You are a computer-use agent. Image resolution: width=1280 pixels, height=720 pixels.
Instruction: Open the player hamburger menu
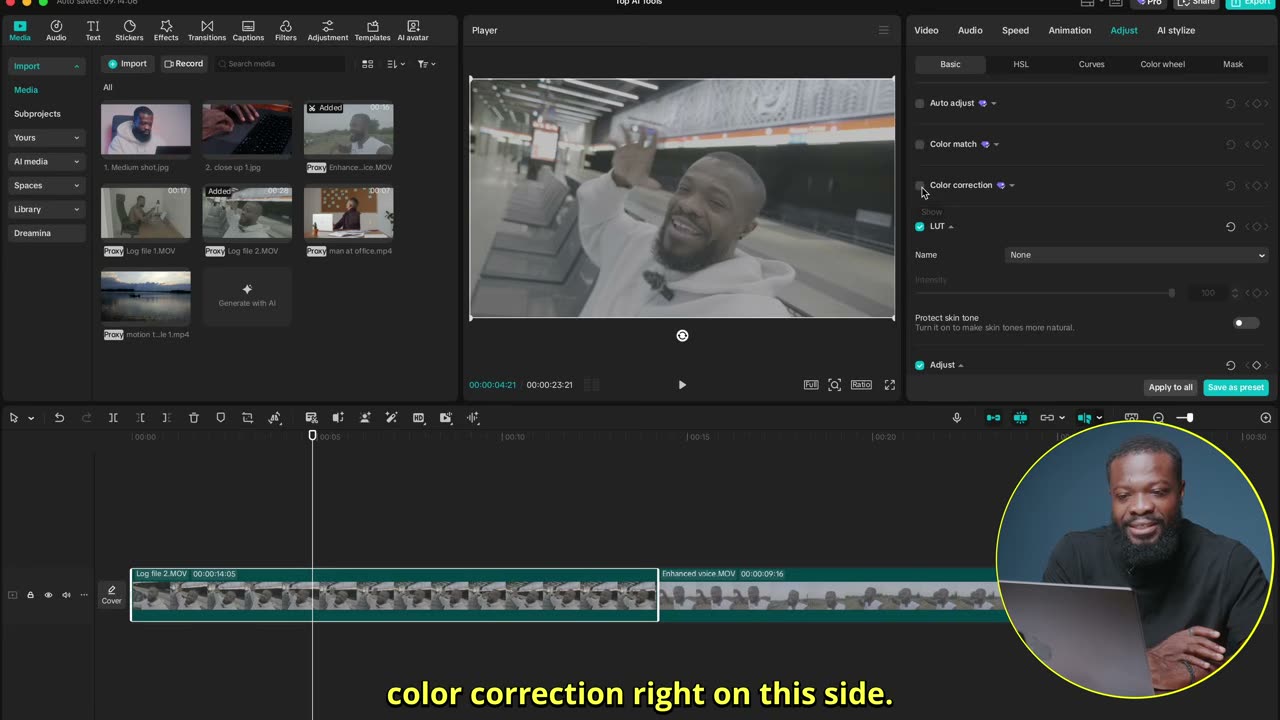[x=883, y=30]
